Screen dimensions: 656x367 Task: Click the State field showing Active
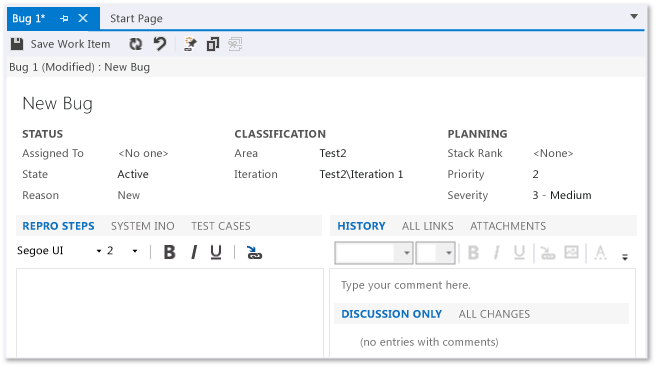click(x=133, y=174)
